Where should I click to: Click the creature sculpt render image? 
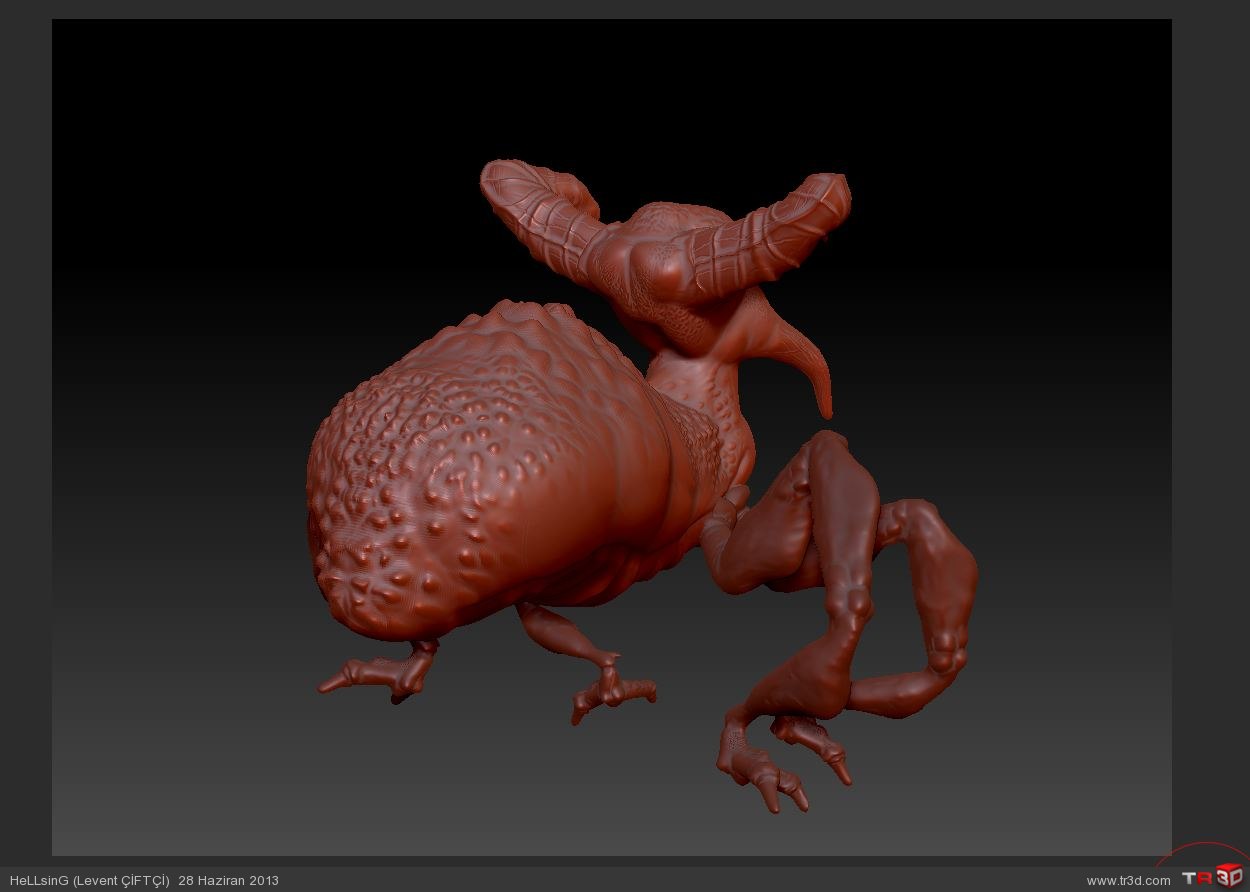coord(612,437)
